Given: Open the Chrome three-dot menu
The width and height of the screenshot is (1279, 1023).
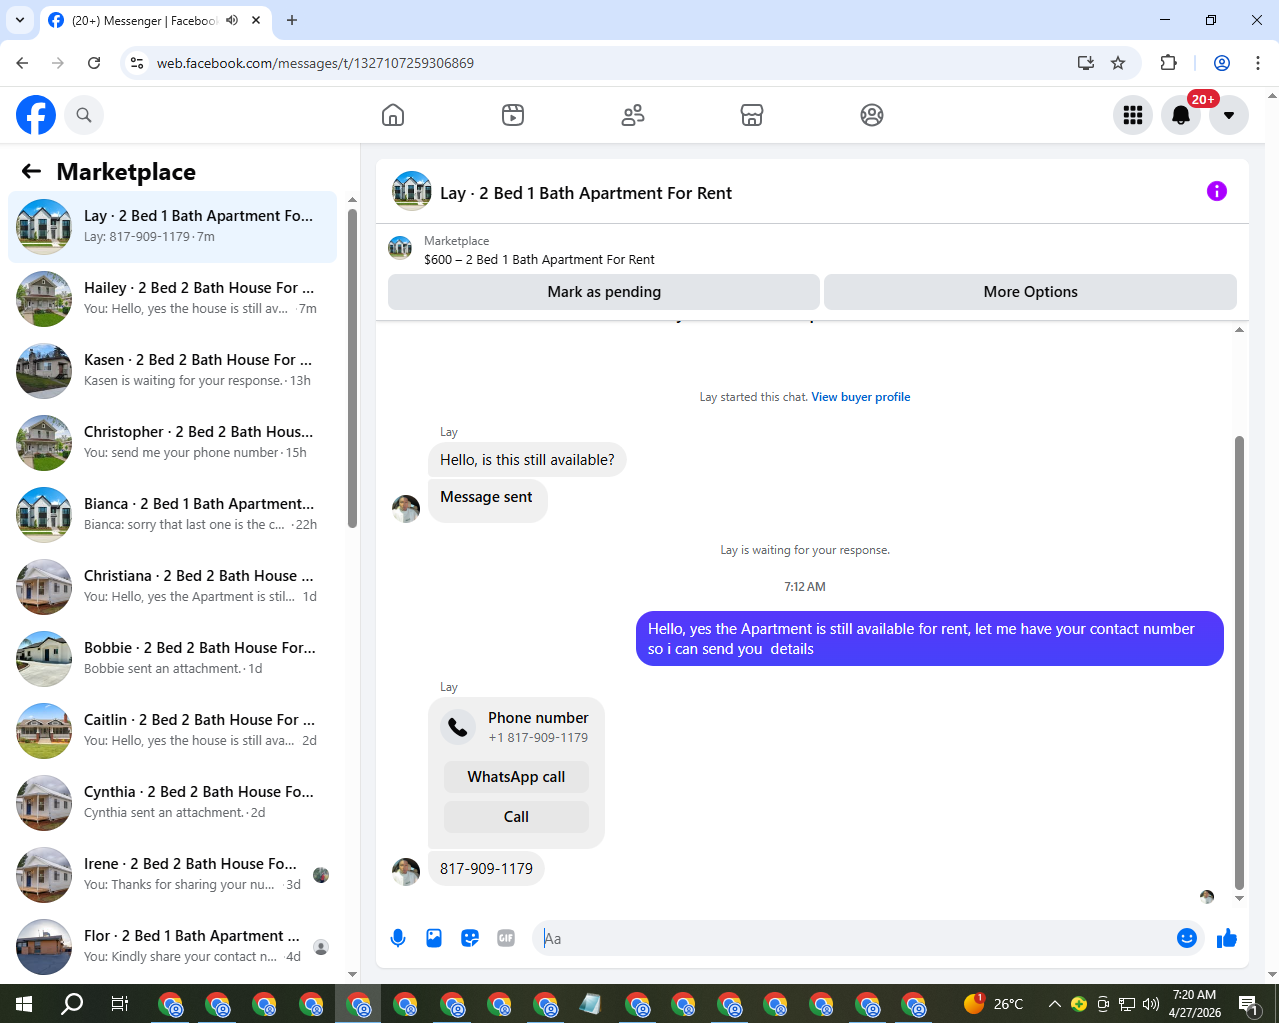Looking at the screenshot, I should (1257, 63).
